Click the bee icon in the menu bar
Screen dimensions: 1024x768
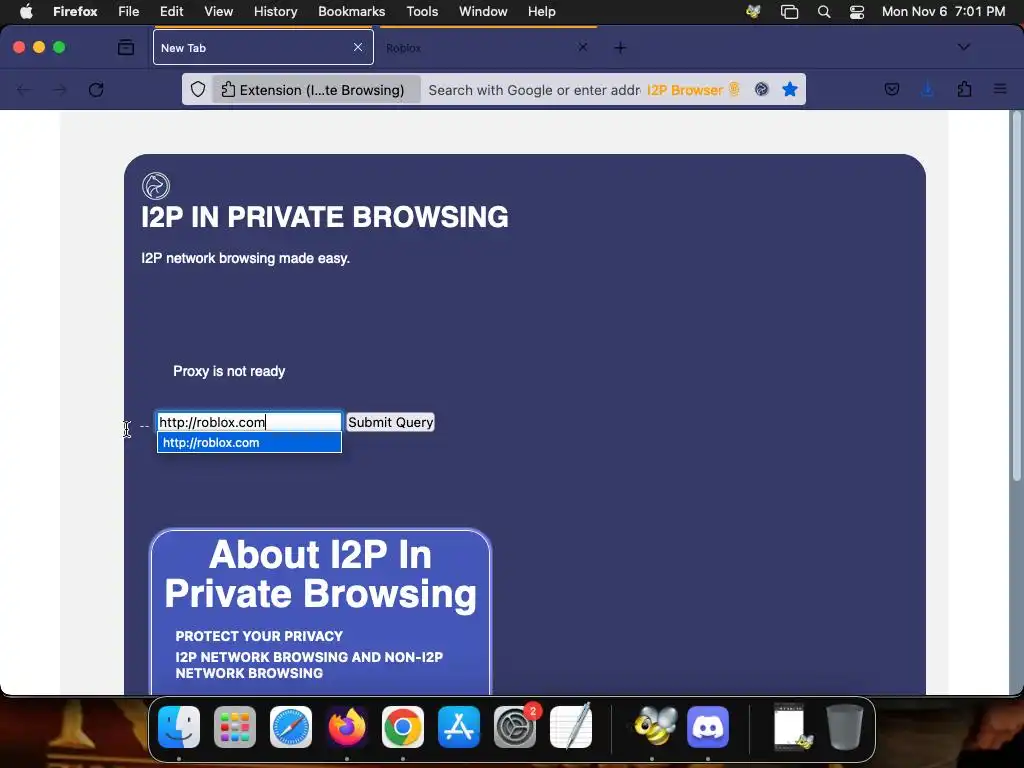pos(753,12)
